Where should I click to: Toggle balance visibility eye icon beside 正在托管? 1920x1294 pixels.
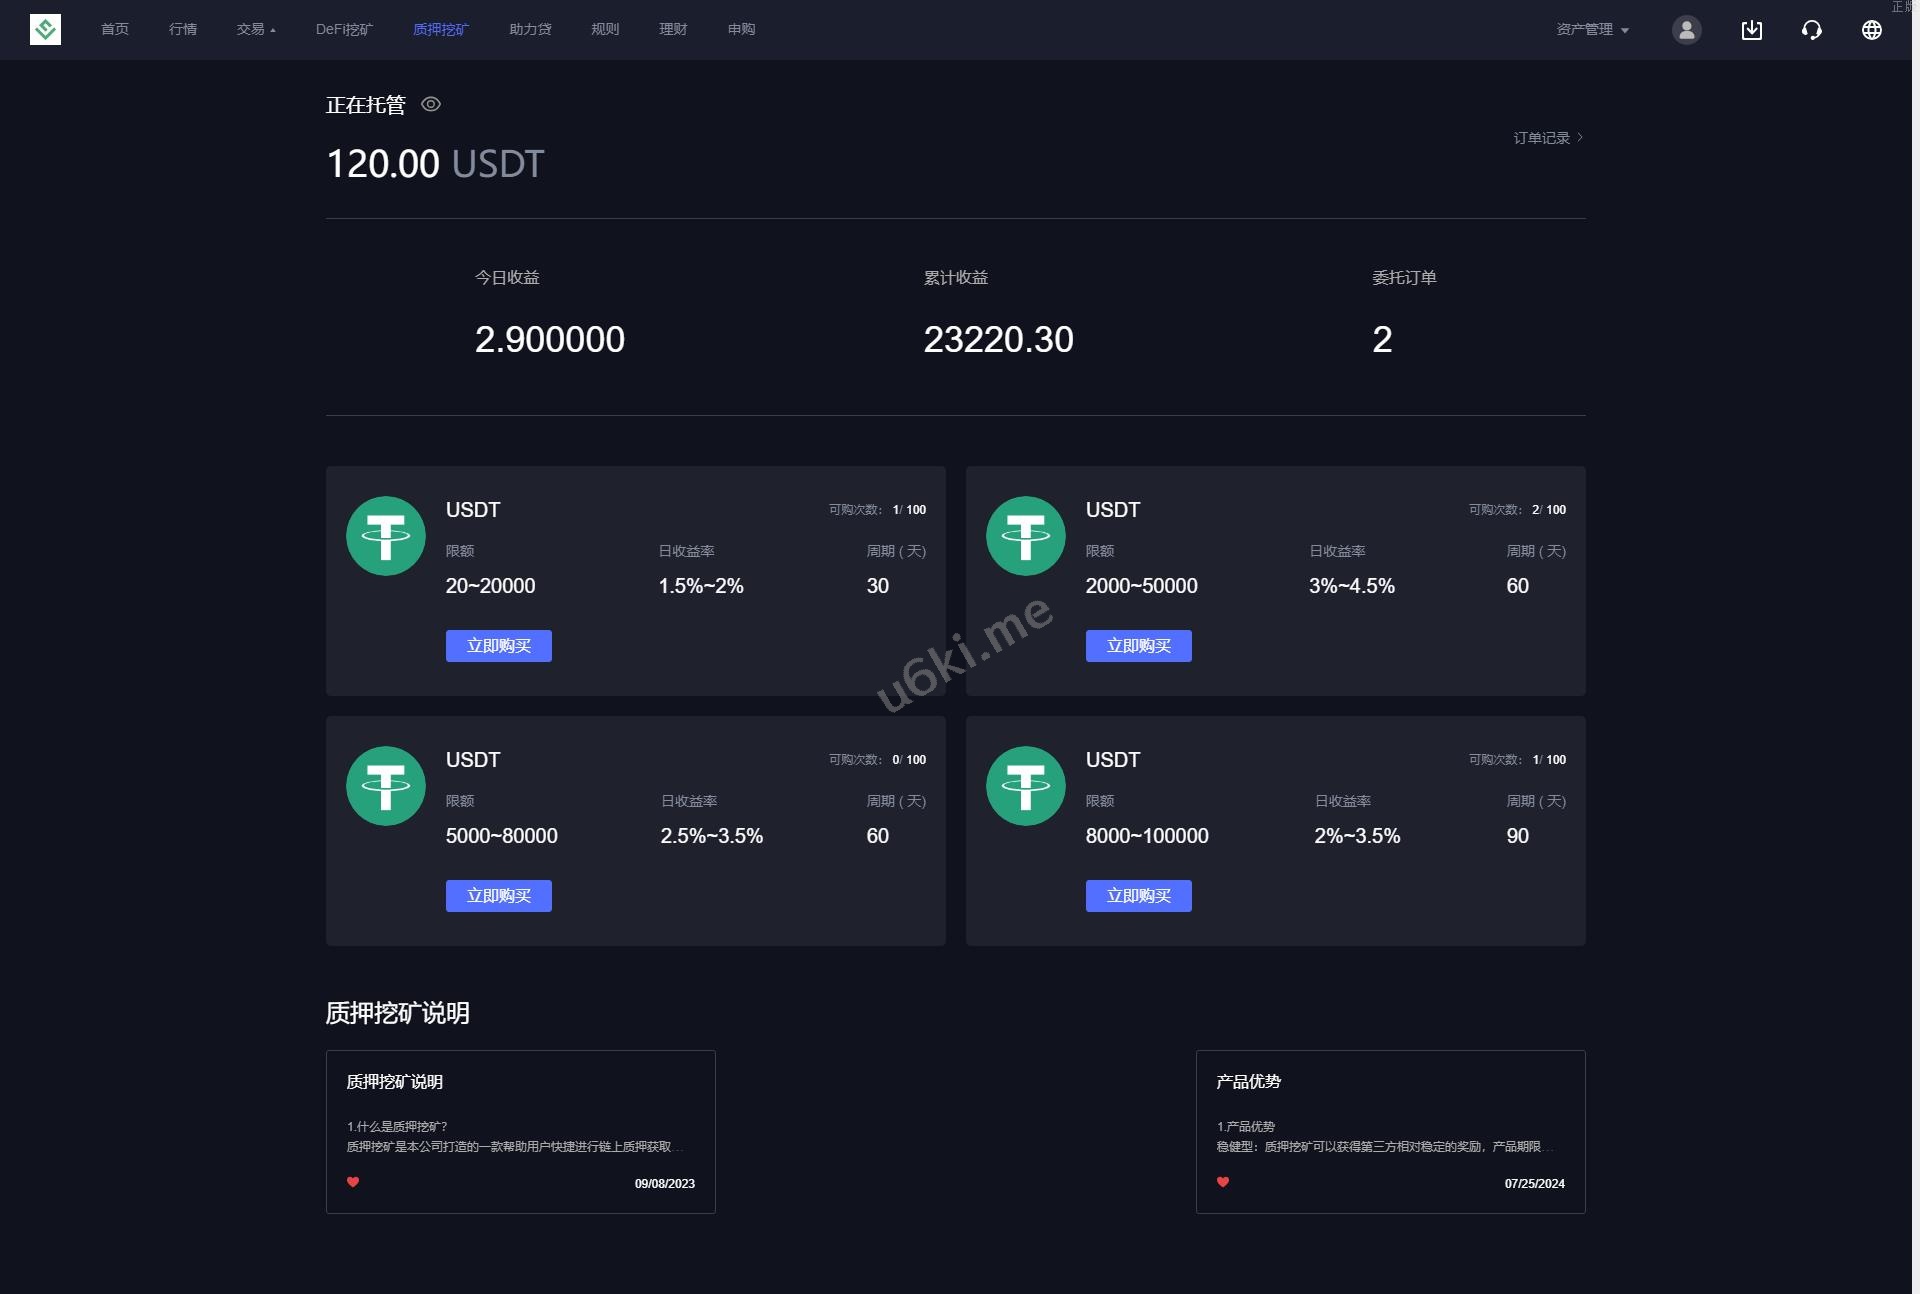pyautogui.click(x=431, y=104)
